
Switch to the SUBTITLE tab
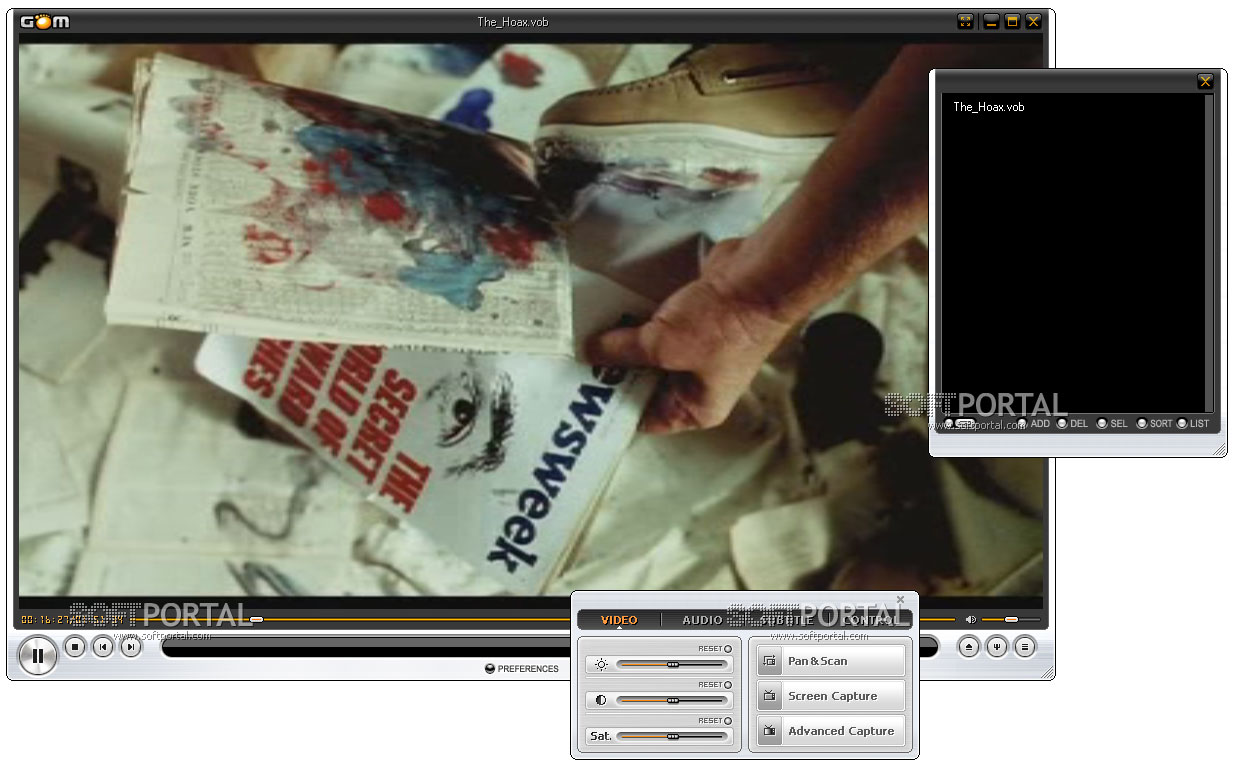point(786,620)
